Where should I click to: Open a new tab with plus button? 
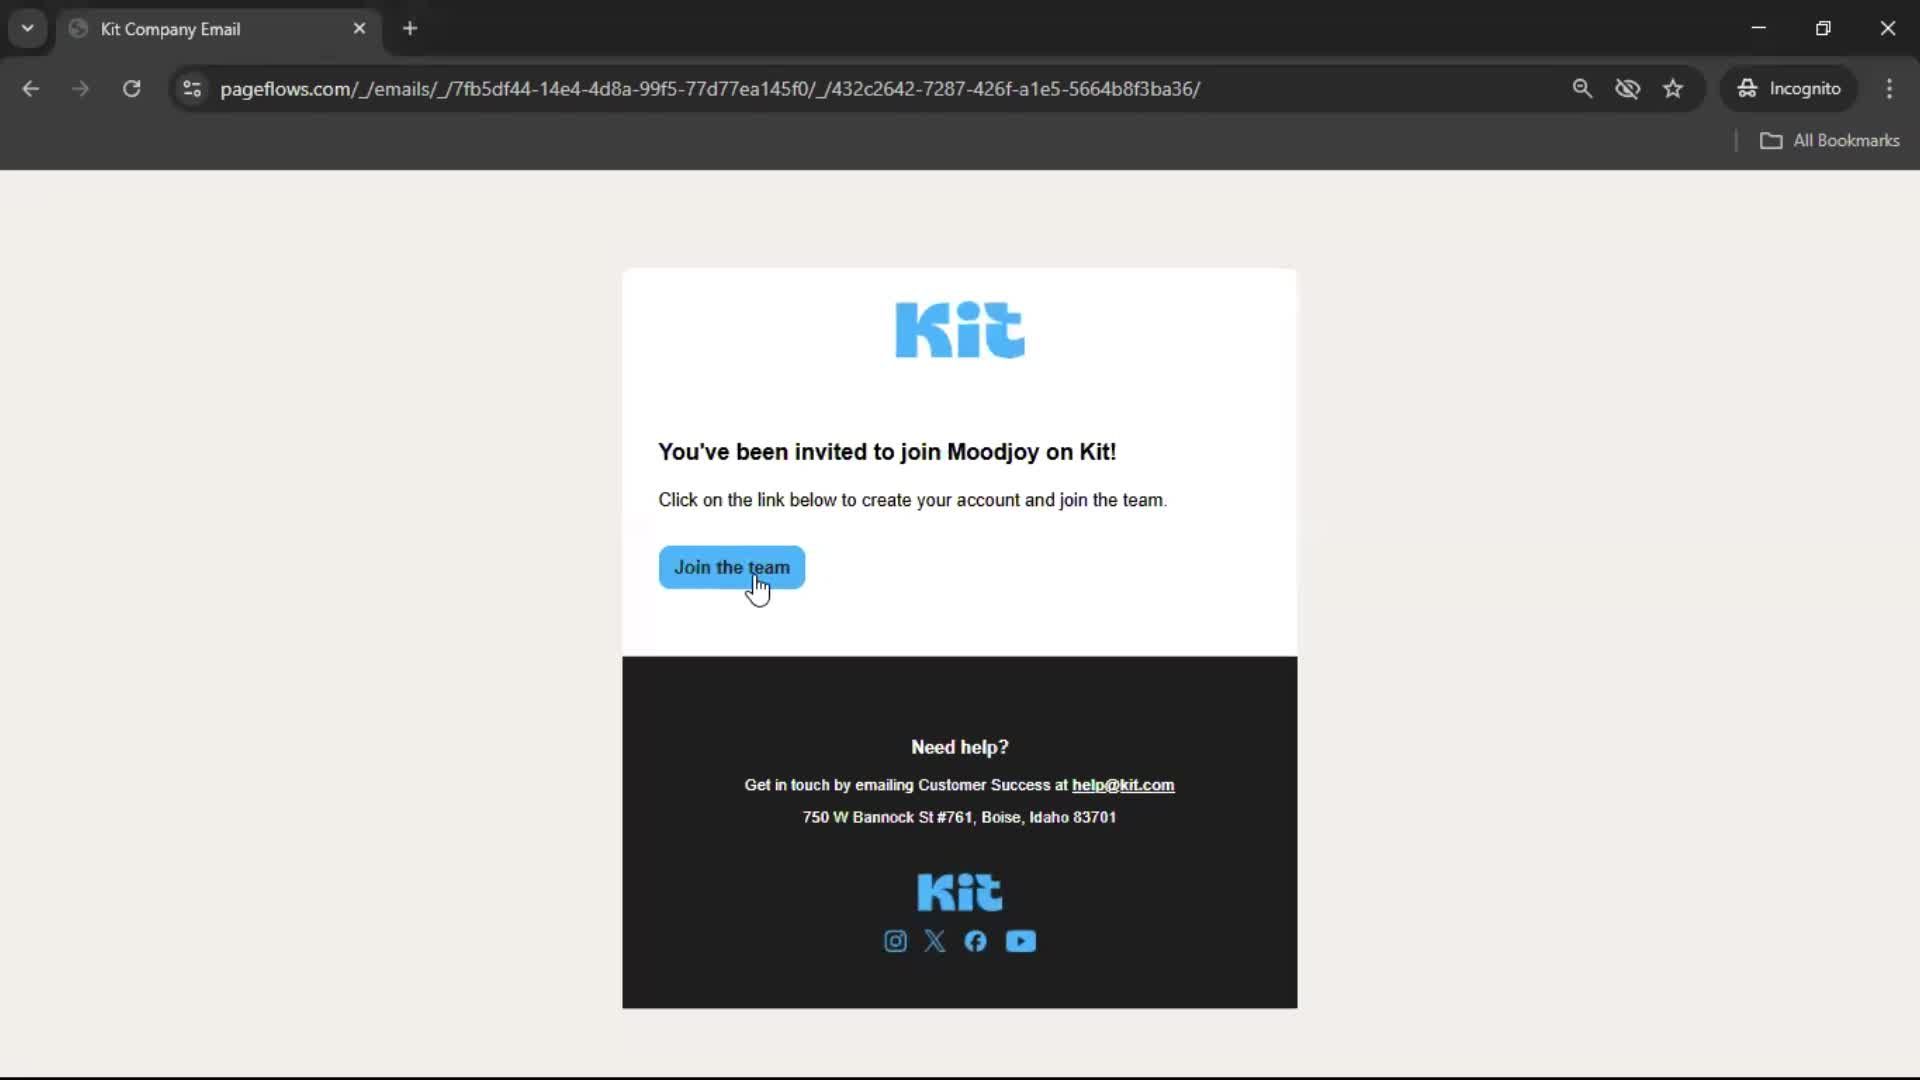[x=410, y=28]
